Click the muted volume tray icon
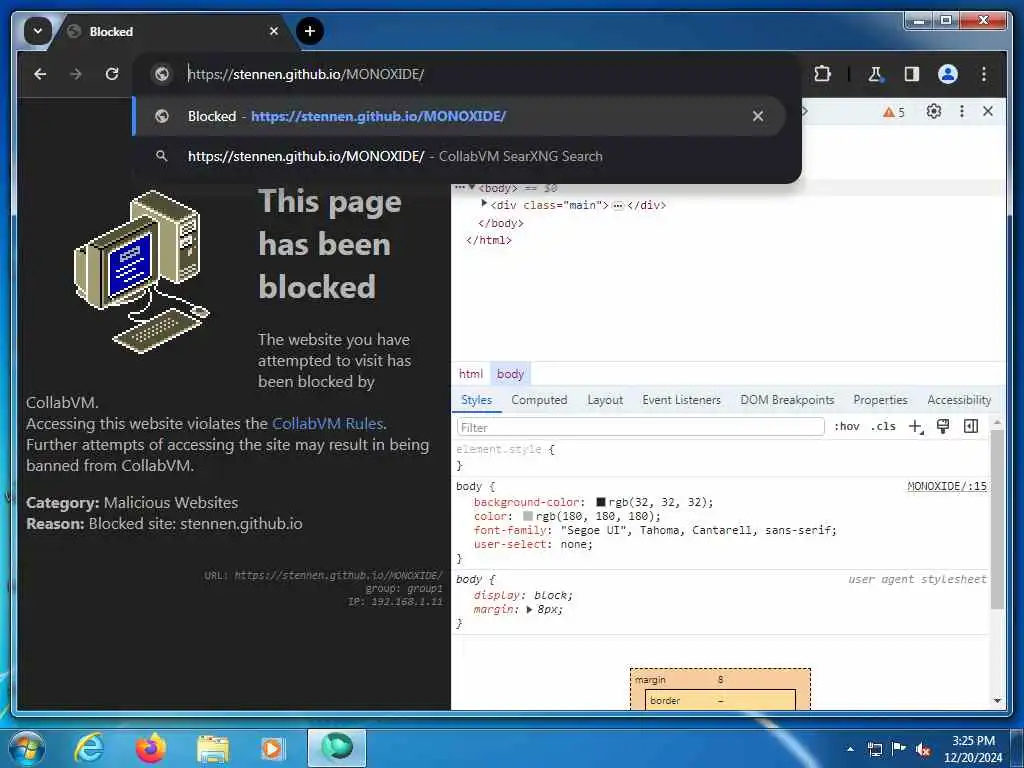 [x=923, y=749]
